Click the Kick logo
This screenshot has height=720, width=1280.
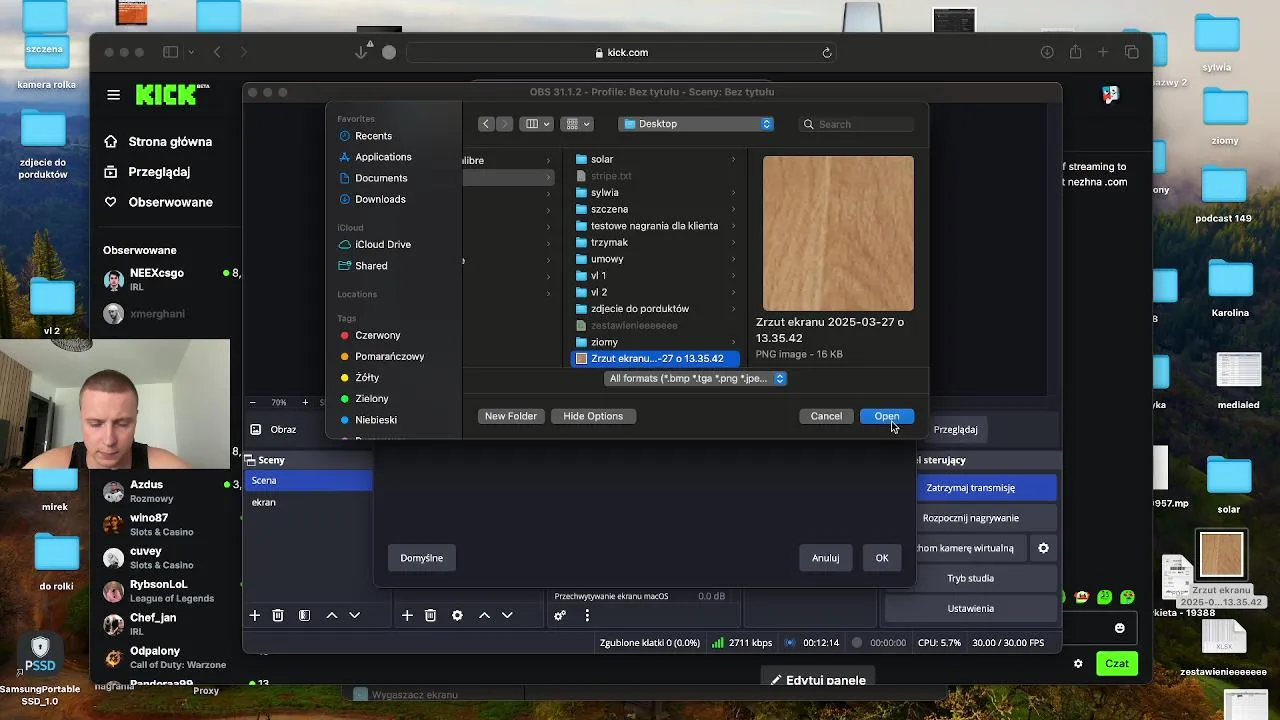click(x=172, y=94)
